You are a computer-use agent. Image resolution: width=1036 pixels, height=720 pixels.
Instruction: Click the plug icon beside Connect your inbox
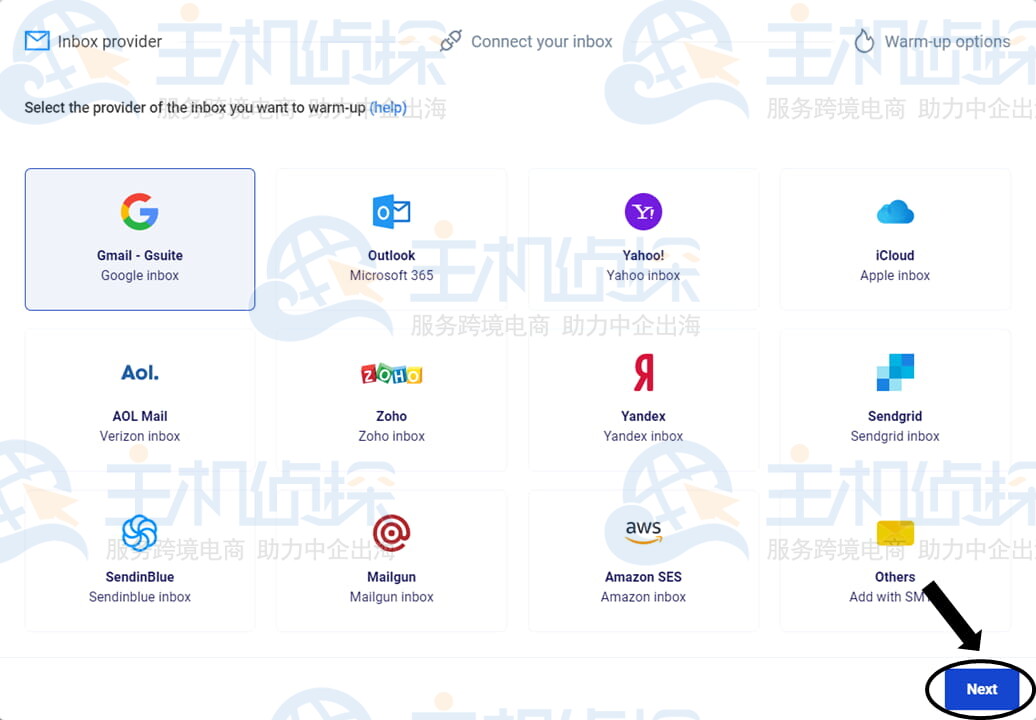[451, 41]
